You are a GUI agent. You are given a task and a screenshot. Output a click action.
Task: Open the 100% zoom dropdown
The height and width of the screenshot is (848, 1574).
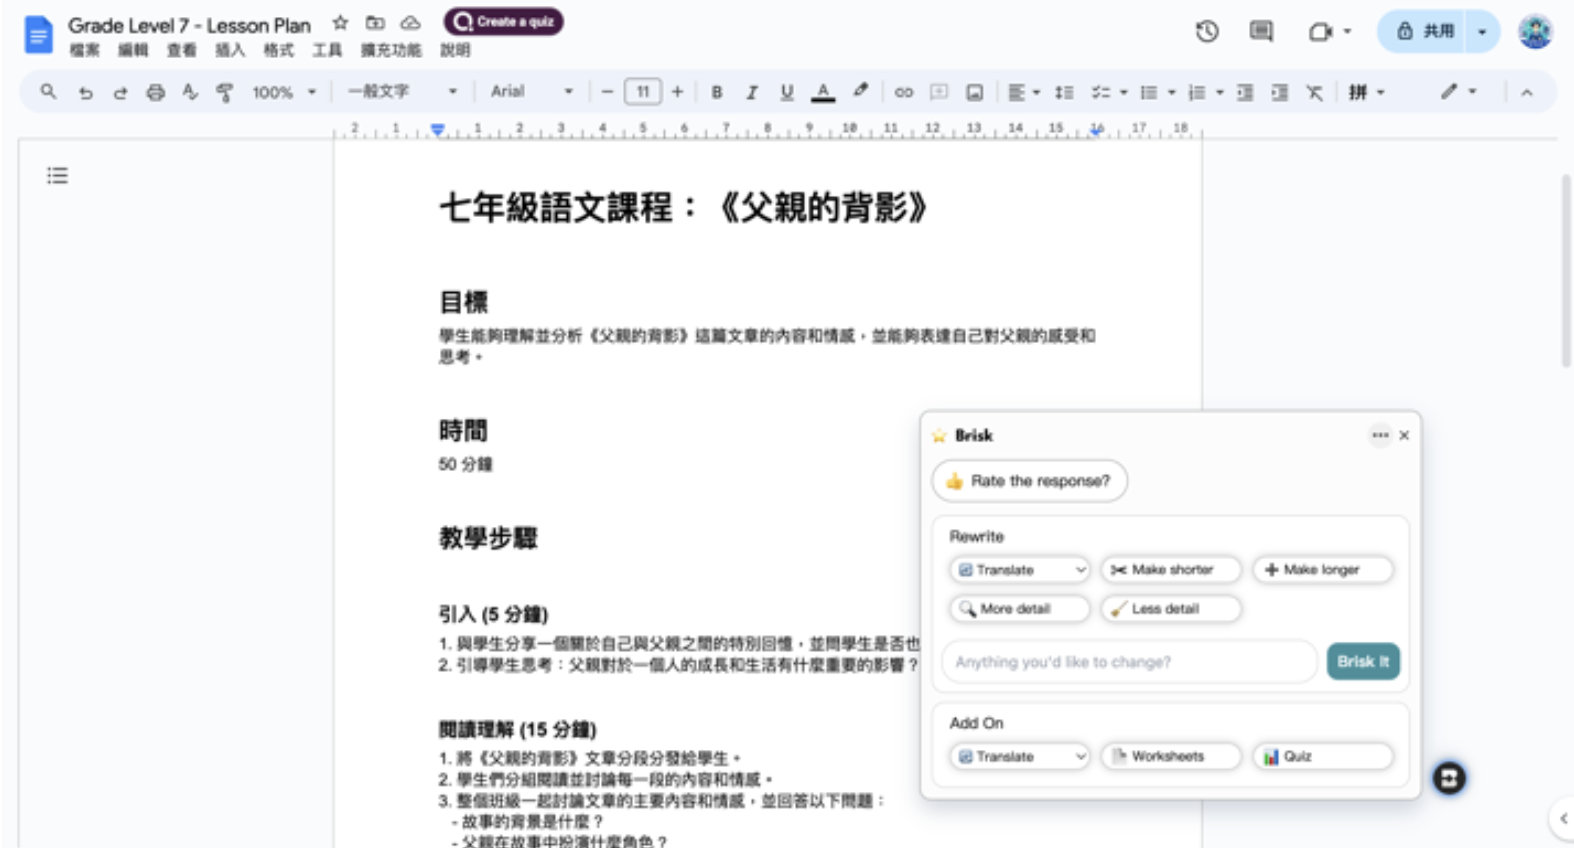point(284,92)
